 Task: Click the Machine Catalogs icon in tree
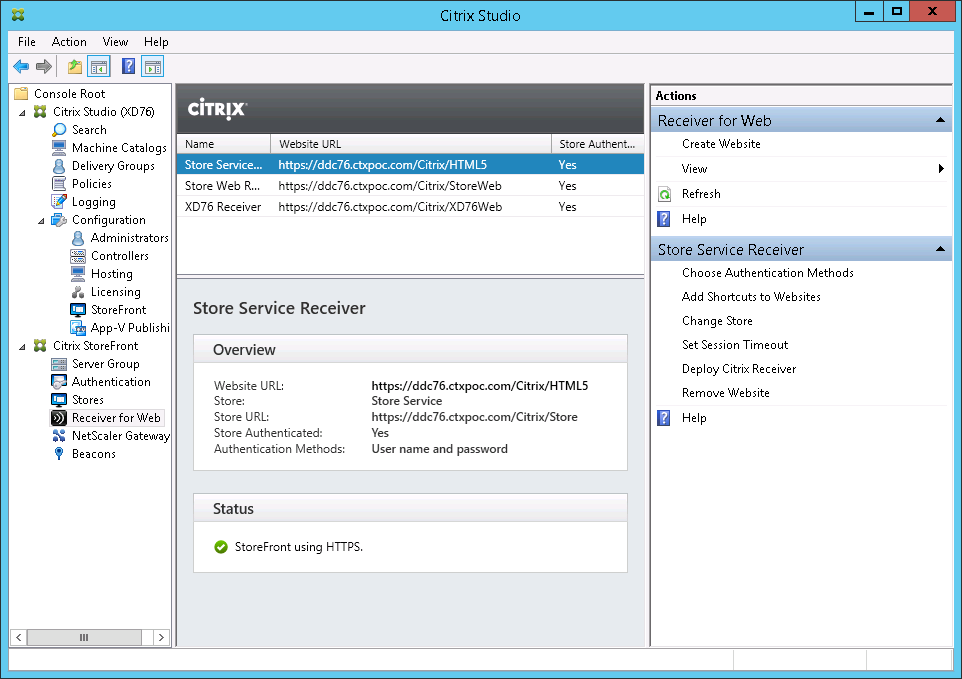point(60,148)
